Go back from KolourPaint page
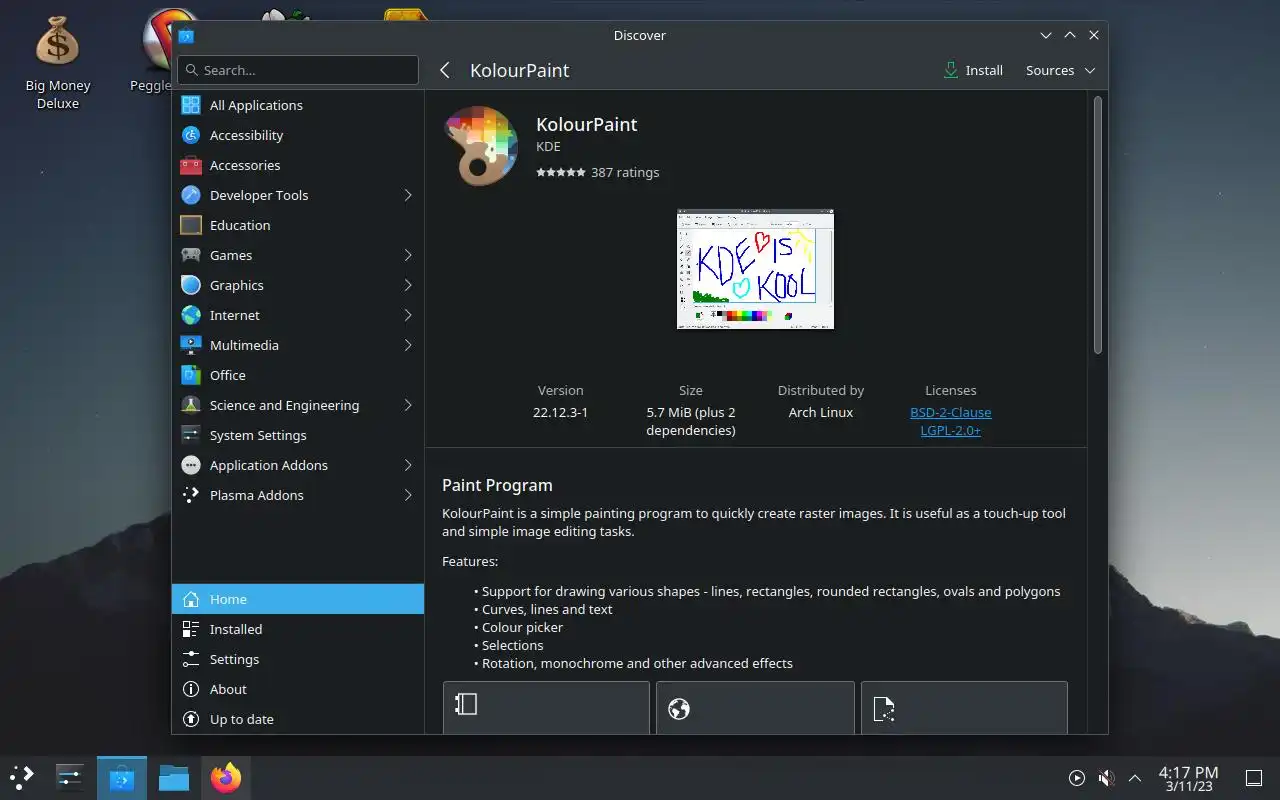 (445, 70)
